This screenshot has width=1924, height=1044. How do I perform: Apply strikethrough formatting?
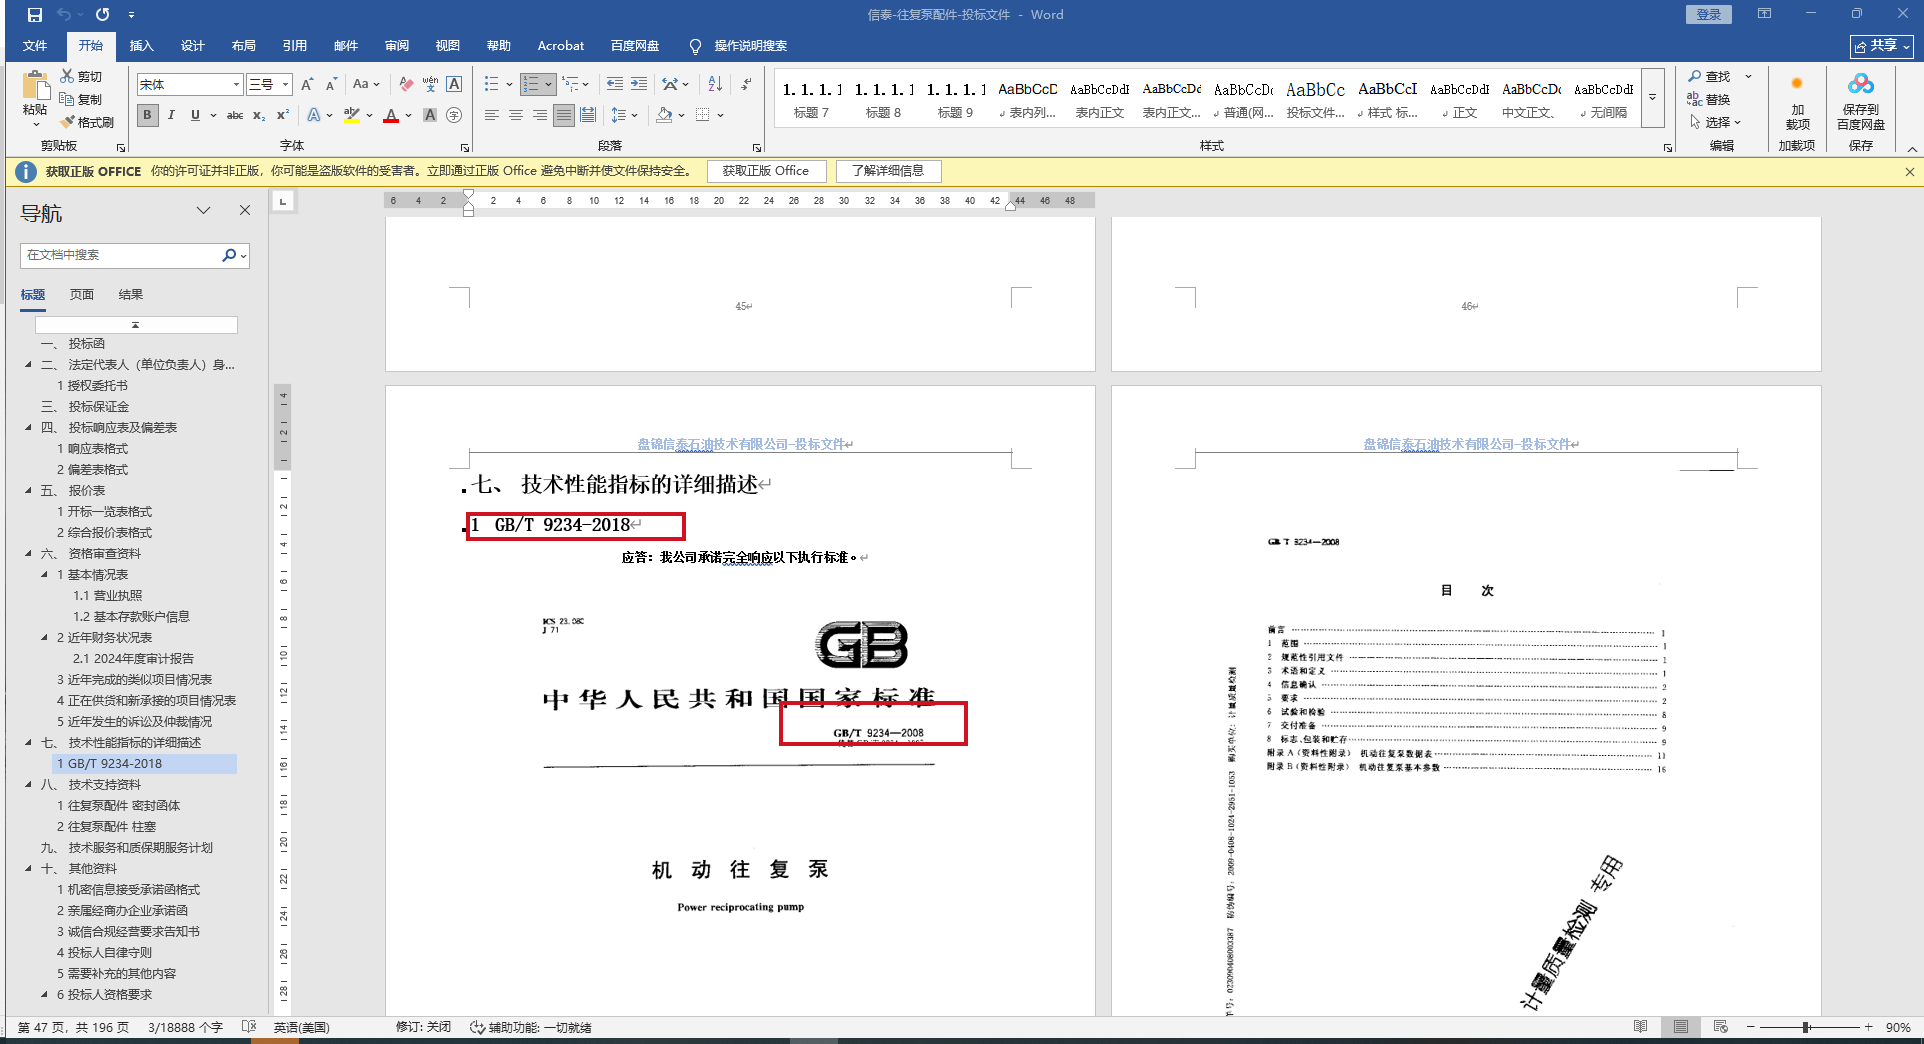[235, 115]
